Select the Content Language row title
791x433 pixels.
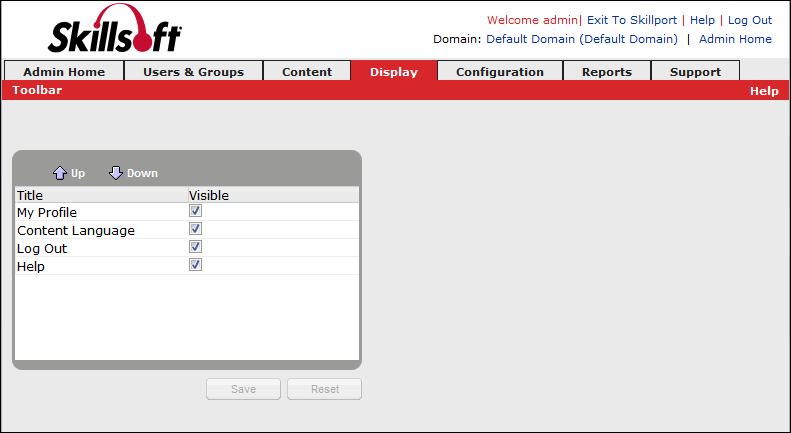click(76, 231)
